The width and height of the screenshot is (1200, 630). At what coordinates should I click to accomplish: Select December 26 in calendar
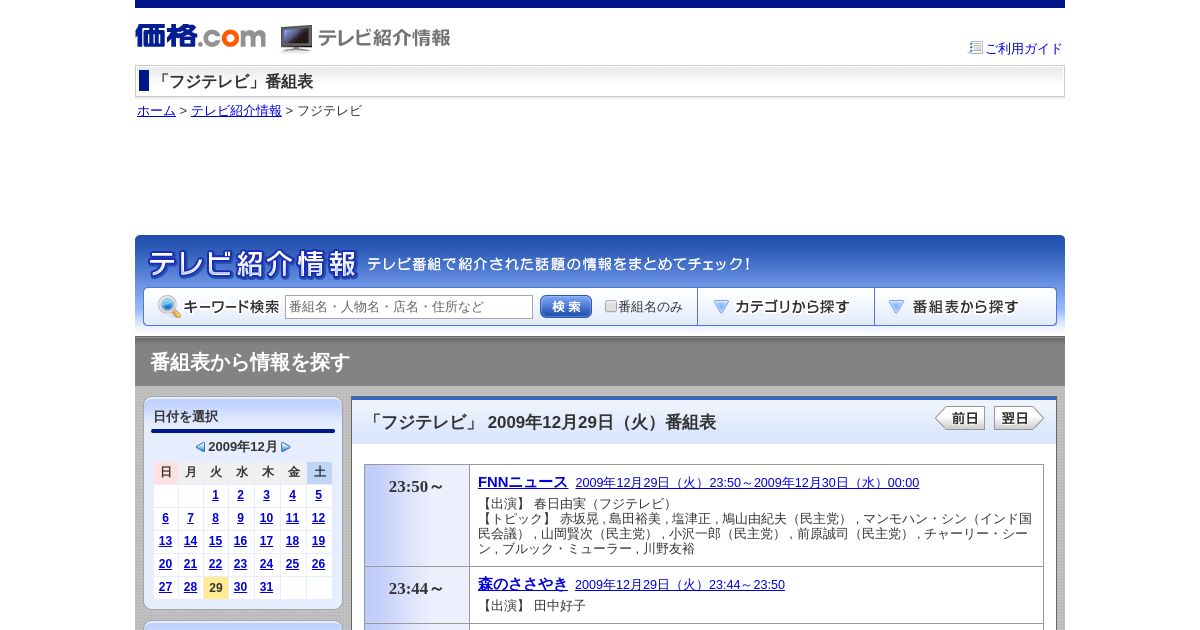(x=318, y=564)
